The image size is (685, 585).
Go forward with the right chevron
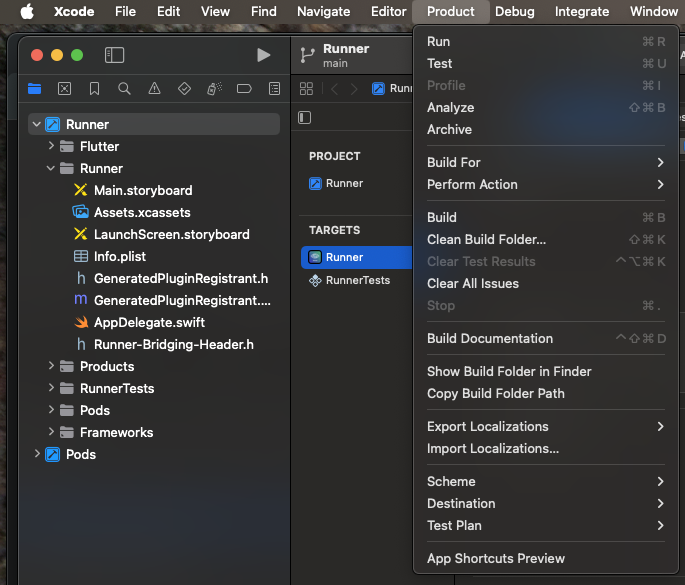point(354,89)
